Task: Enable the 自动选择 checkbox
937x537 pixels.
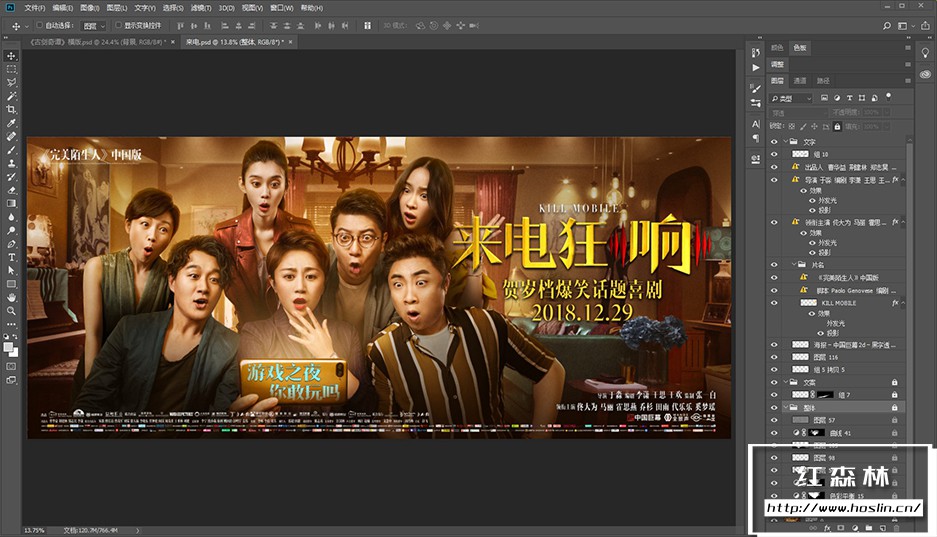Action: click(39, 26)
